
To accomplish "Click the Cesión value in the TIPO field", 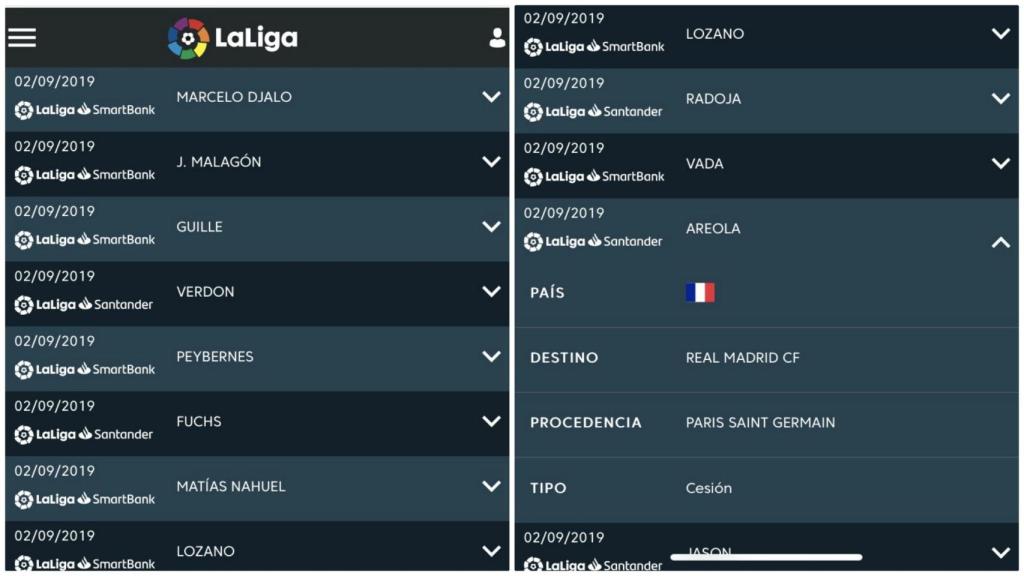I will 711,488.
